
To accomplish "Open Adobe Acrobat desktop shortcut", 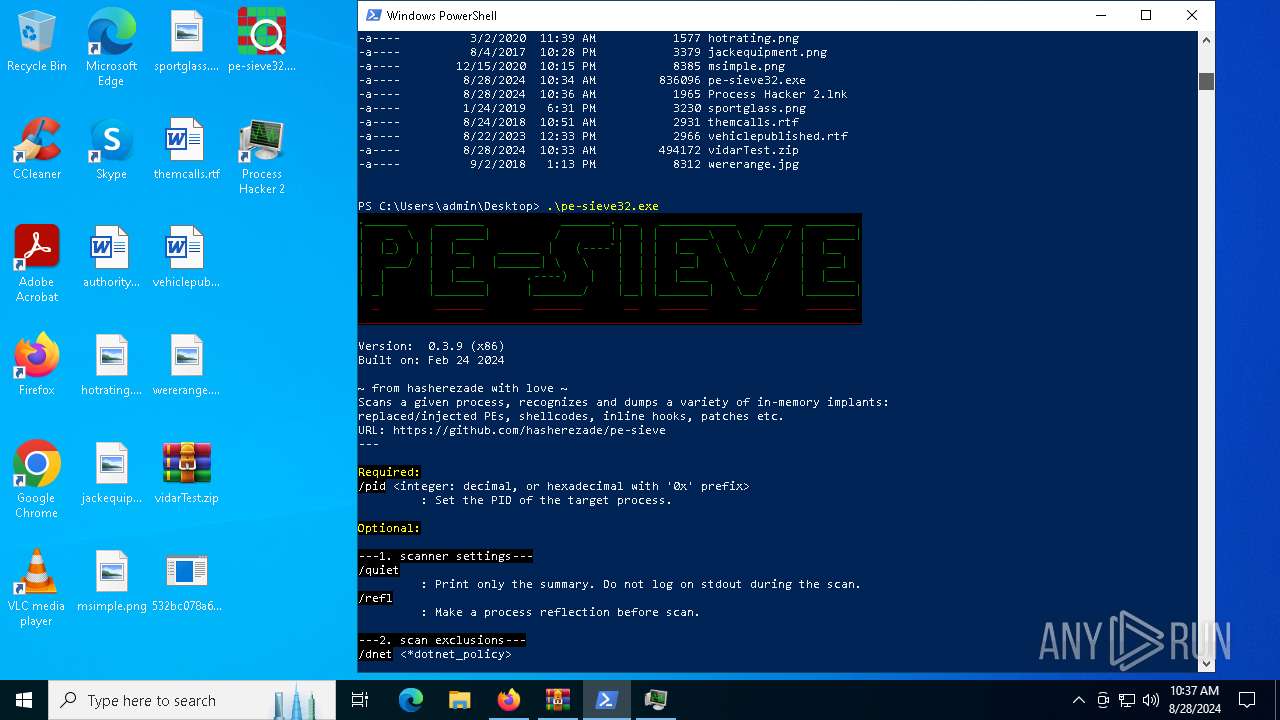I will 36,264.
